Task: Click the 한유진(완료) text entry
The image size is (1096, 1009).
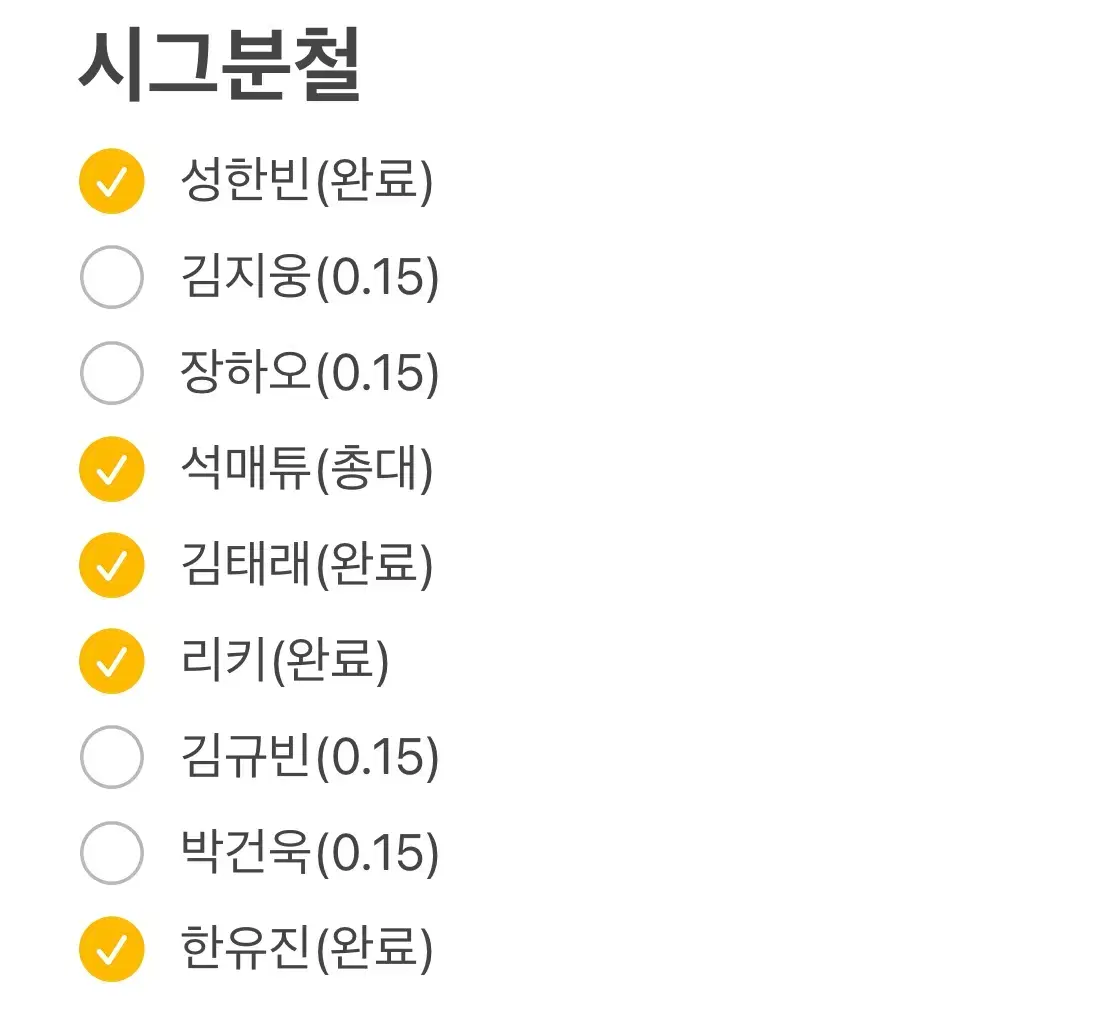Action: pyautogui.click(x=307, y=949)
